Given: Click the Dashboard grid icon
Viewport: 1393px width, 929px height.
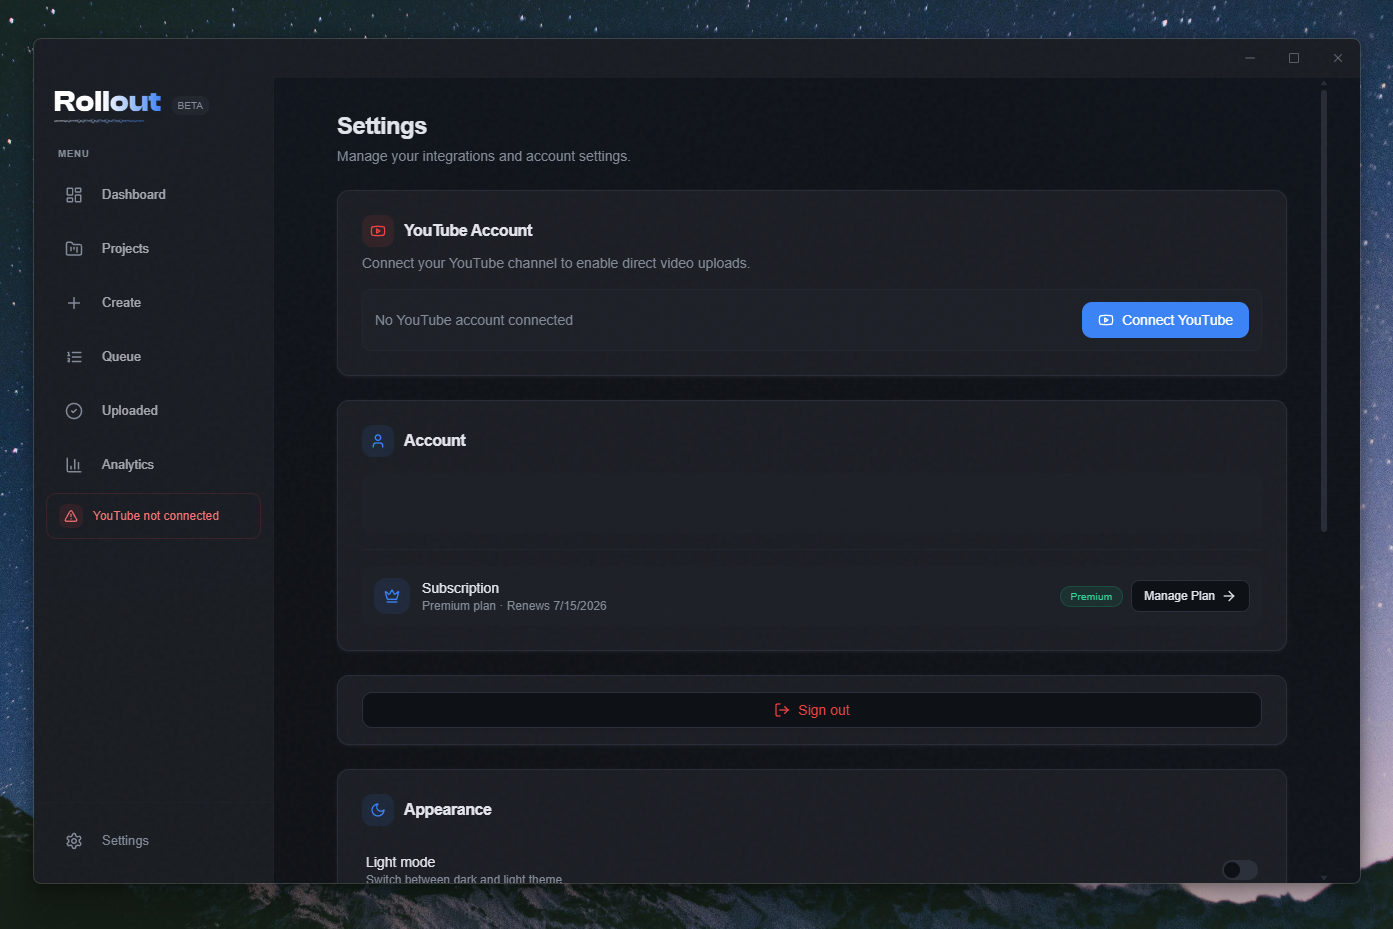Looking at the screenshot, I should click(x=74, y=195).
